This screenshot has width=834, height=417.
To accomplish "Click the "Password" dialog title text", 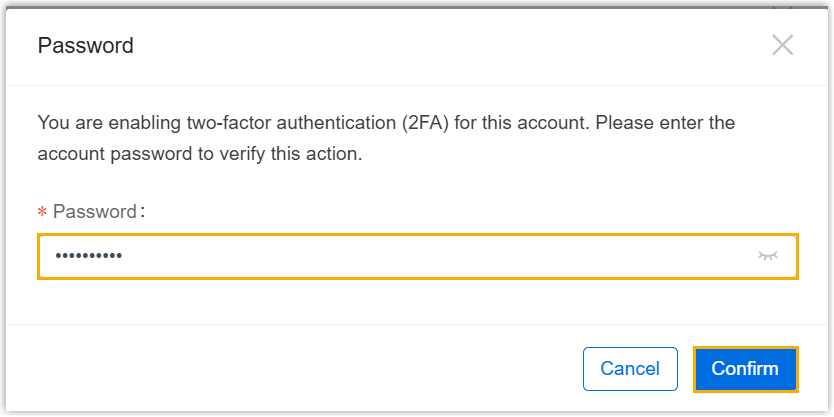I will pos(85,45).
